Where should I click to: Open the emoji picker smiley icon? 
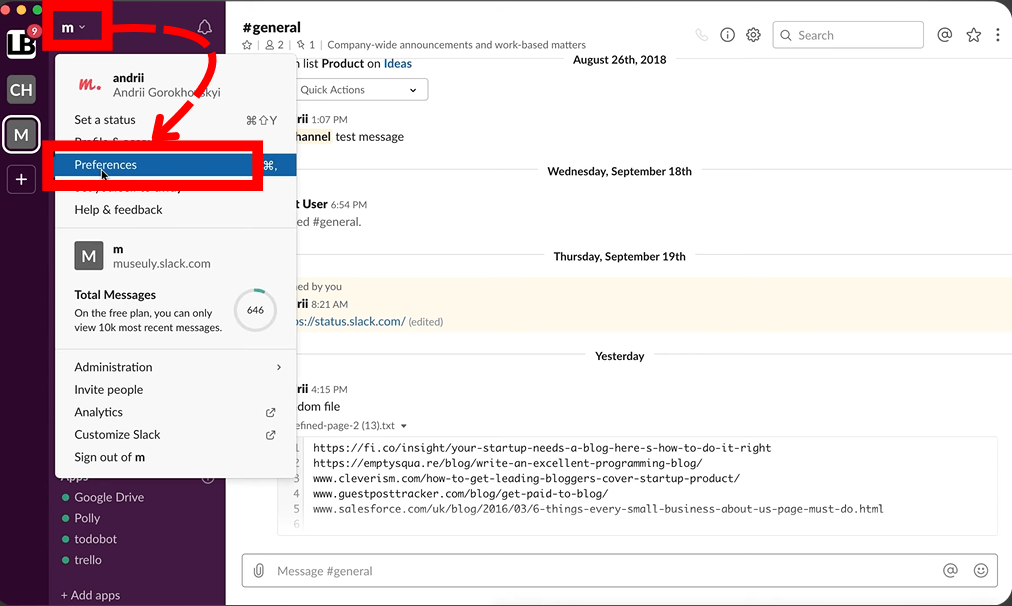pos(981,570)
